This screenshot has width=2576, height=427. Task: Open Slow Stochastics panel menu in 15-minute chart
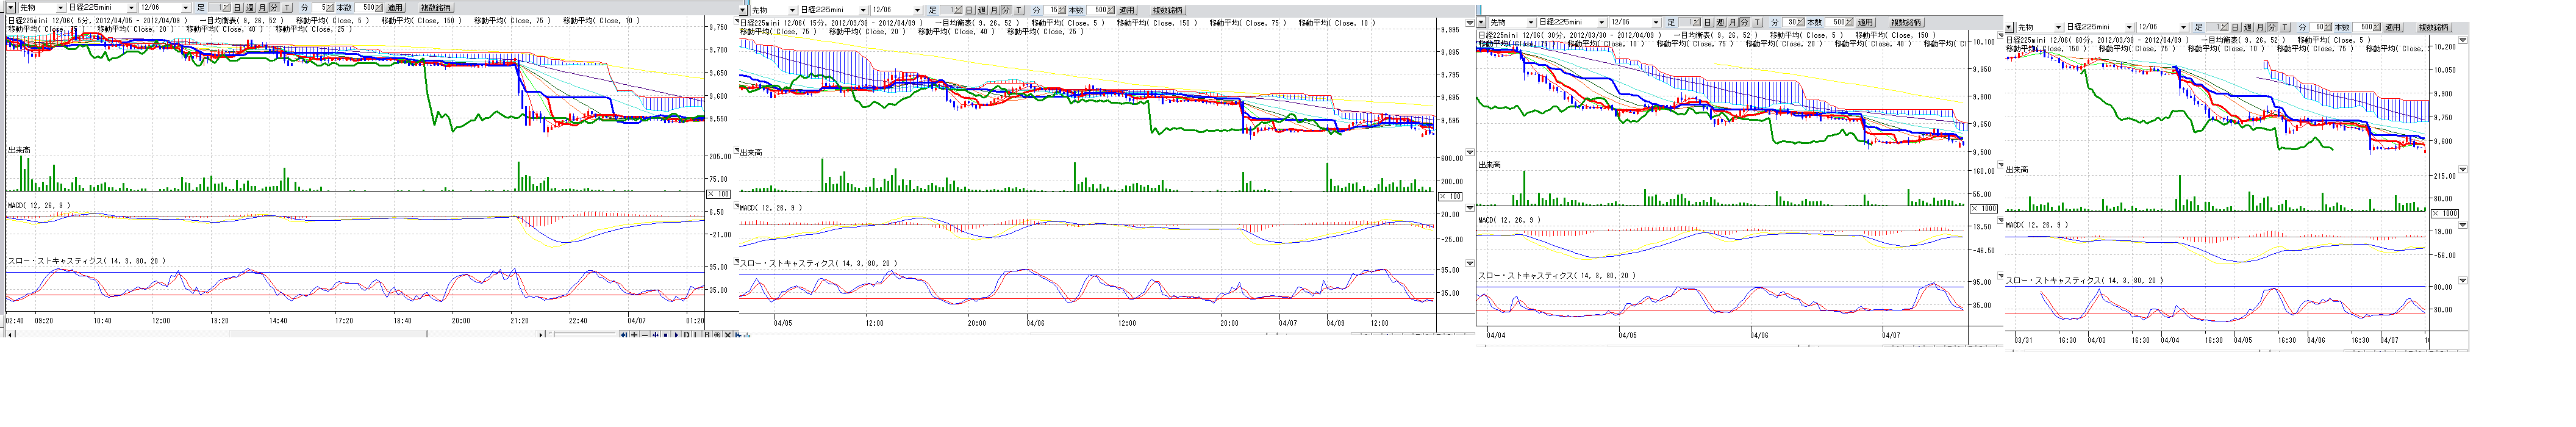pos(1469,264)
